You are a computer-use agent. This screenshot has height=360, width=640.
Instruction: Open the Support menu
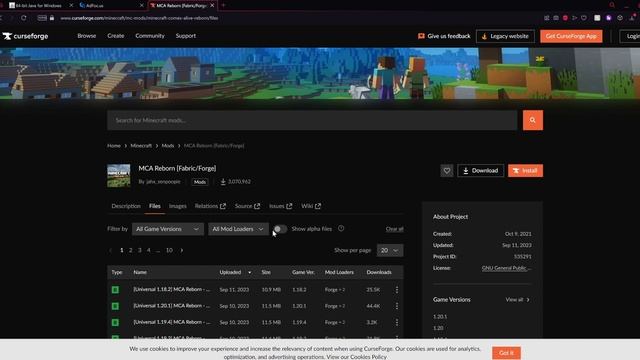[186, 36]
